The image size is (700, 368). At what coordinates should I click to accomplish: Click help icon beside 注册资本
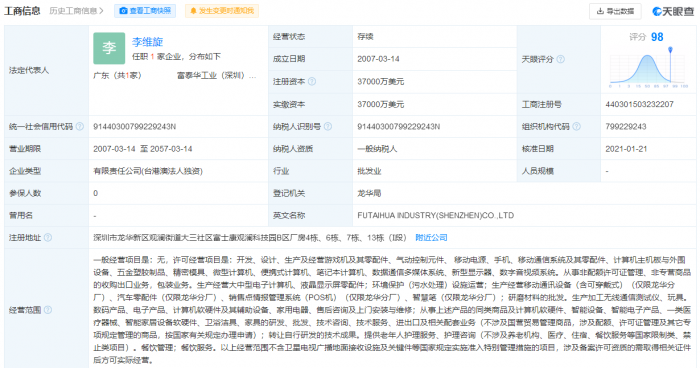312,81
